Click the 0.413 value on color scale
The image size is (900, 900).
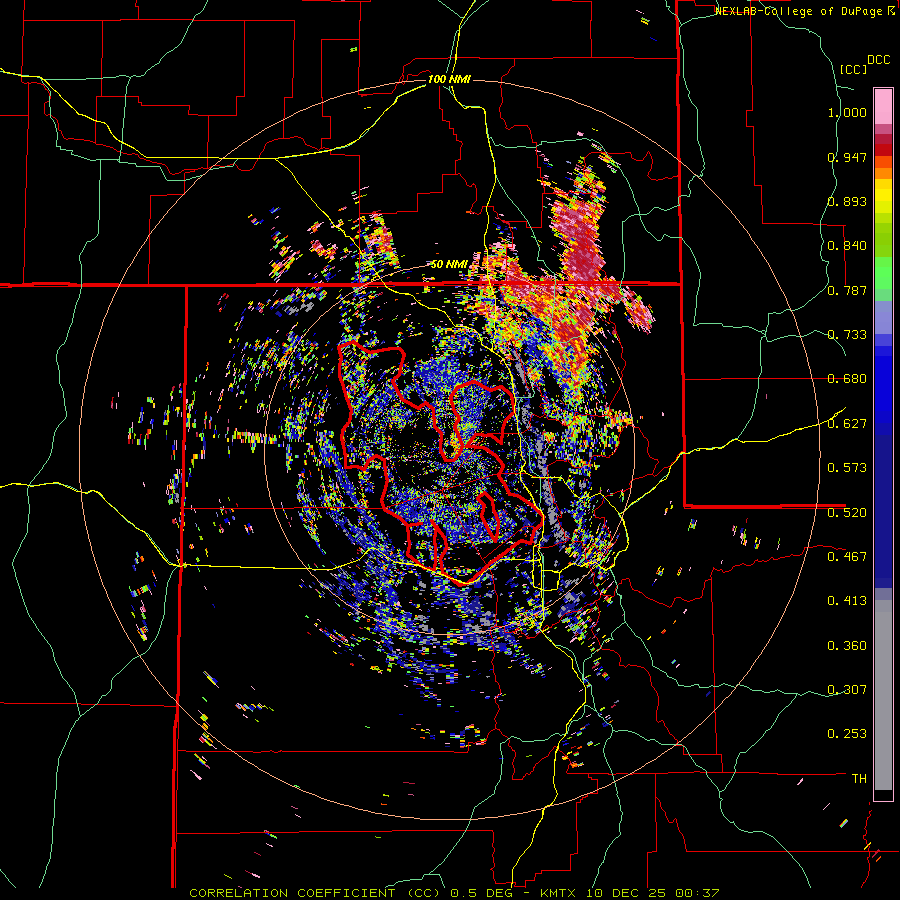click(x=847, y=601)
